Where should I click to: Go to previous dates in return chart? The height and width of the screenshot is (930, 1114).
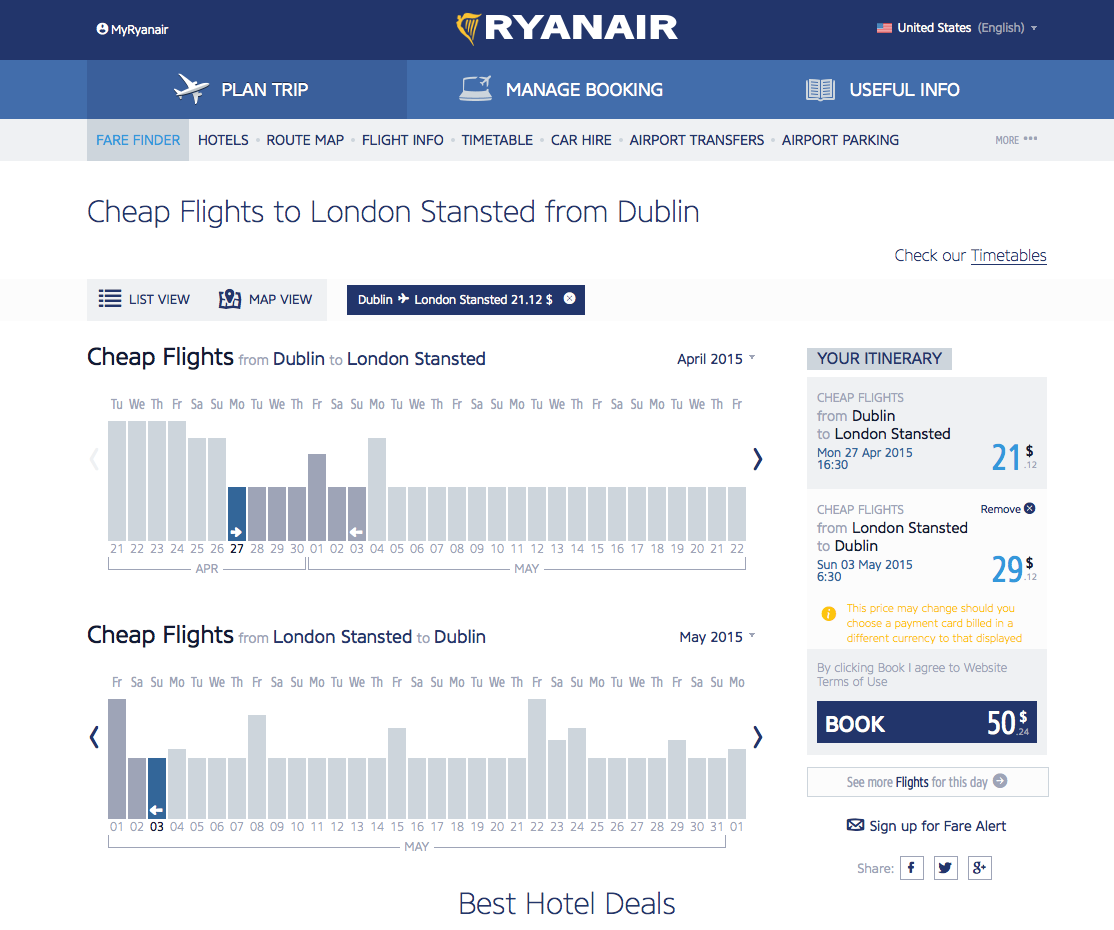tap(94, 737)
